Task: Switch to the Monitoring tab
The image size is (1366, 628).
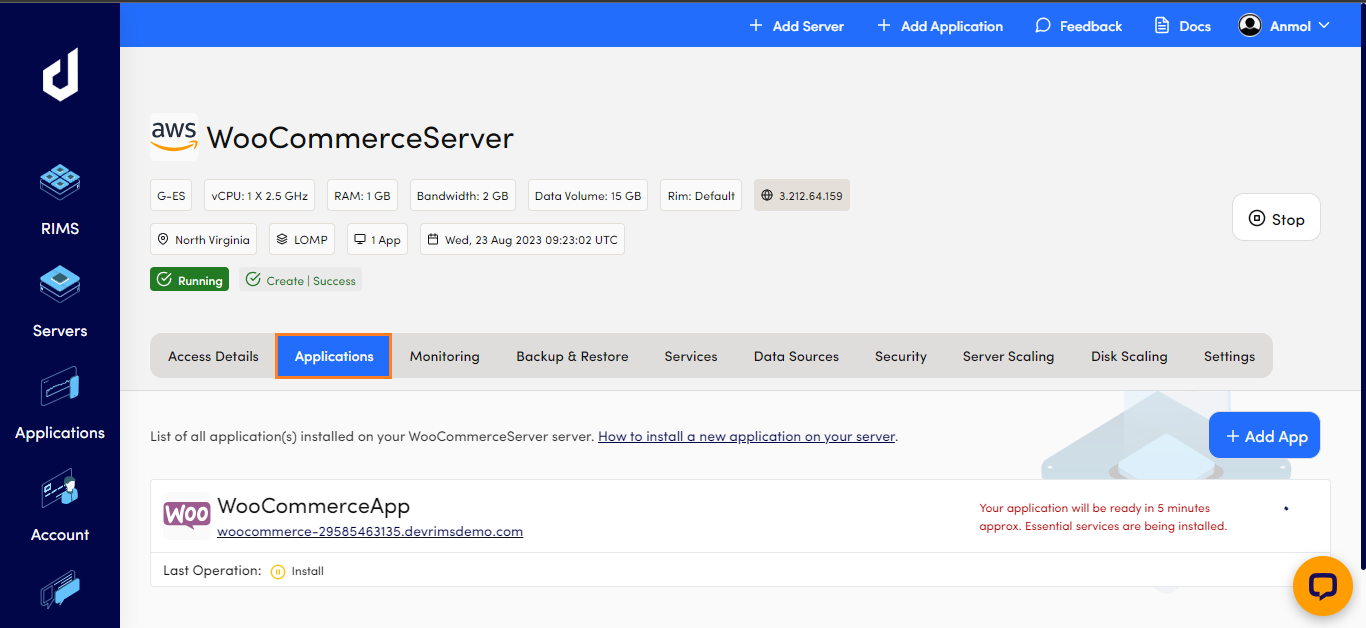Action: pos(444,356)
